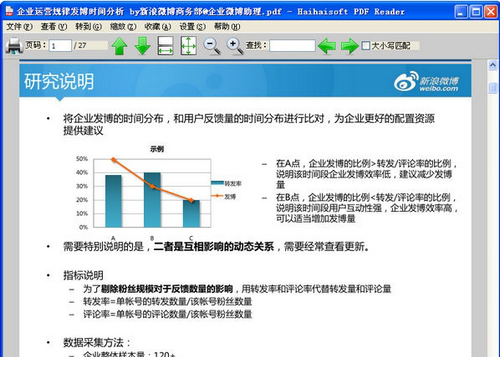500x371 pixels.
Task: Close the PDF Reader window
Action: pos(491,12)
